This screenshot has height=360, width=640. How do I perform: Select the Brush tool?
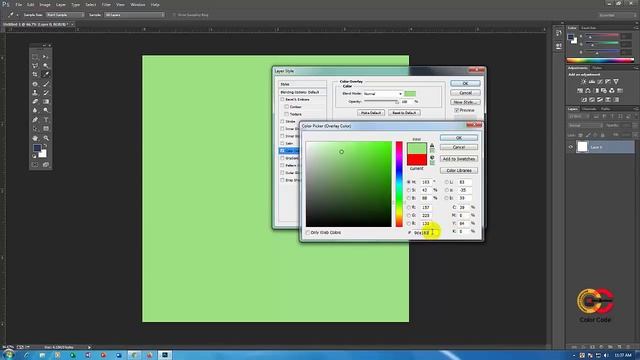click(x=46, y=84)
